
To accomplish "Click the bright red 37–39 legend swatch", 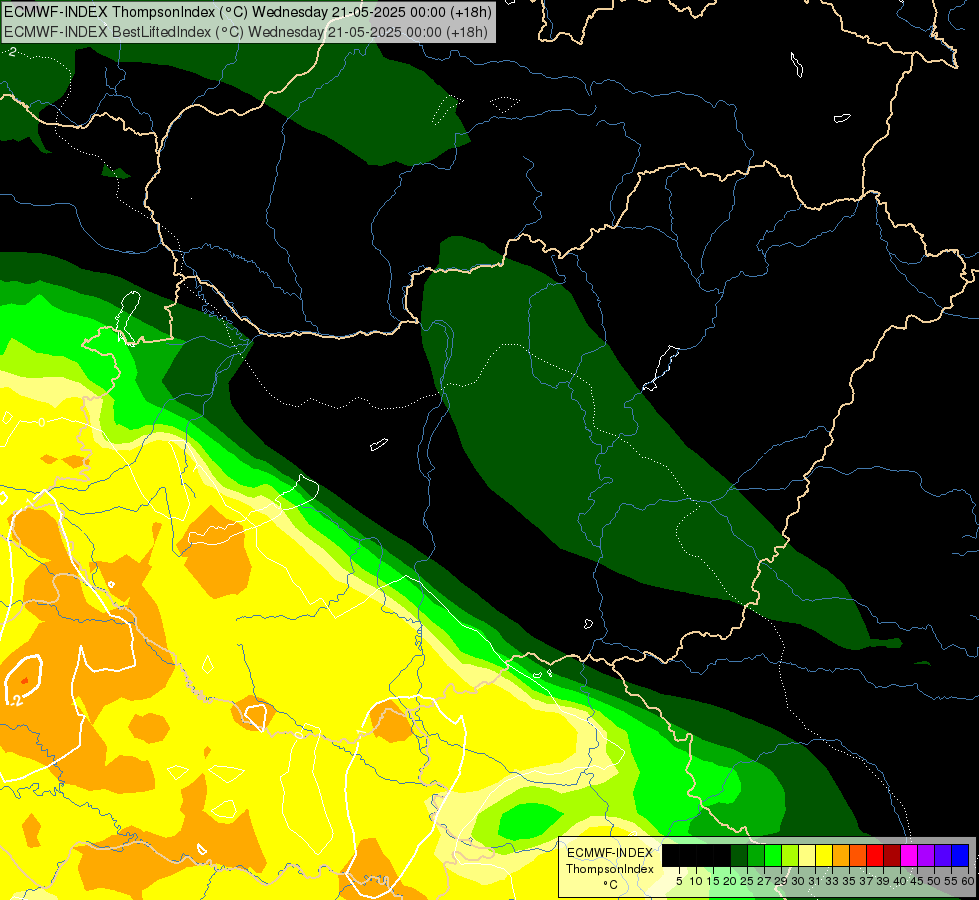I will point(875,855).
